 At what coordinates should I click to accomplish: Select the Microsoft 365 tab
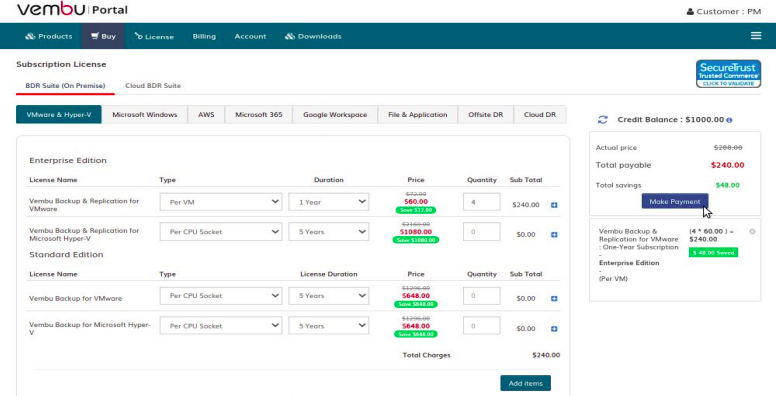pyautogui.click(x=259, y=114)
